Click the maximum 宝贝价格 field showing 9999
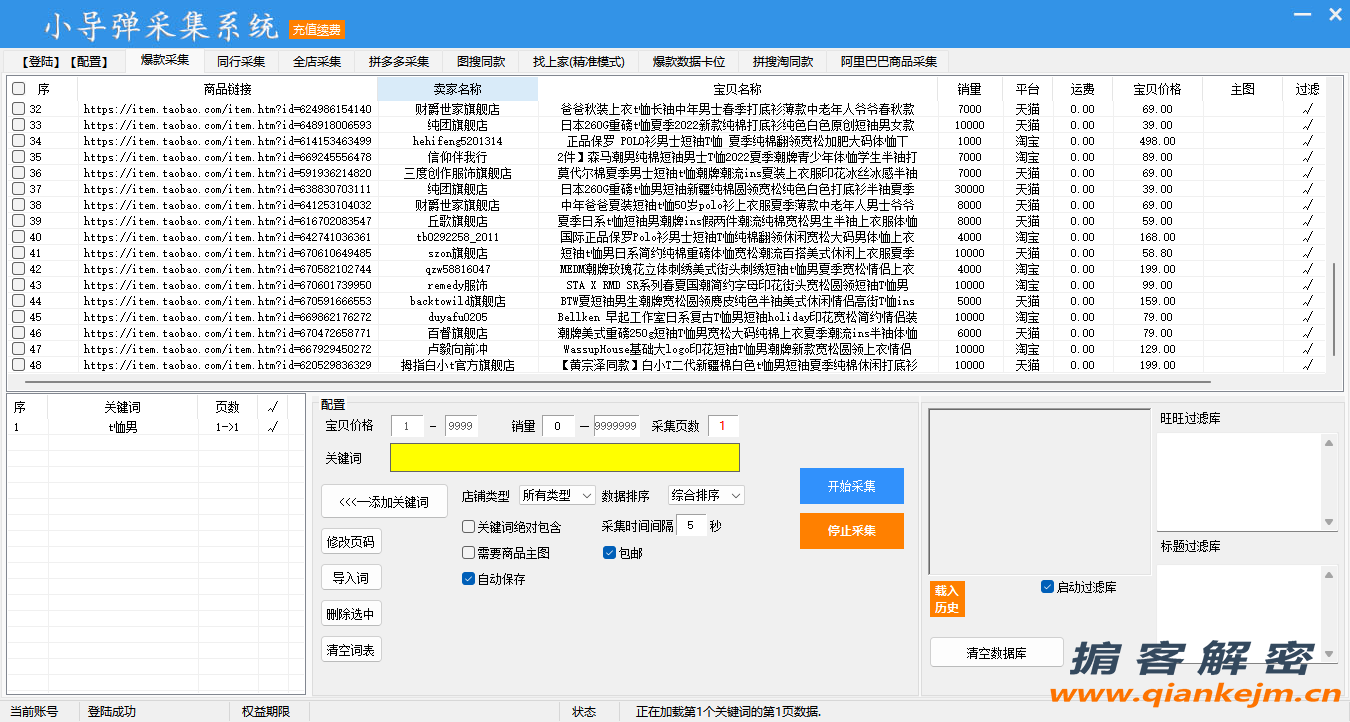Image resolution: width=1350 pixels, height=722 pixels. 461,427
